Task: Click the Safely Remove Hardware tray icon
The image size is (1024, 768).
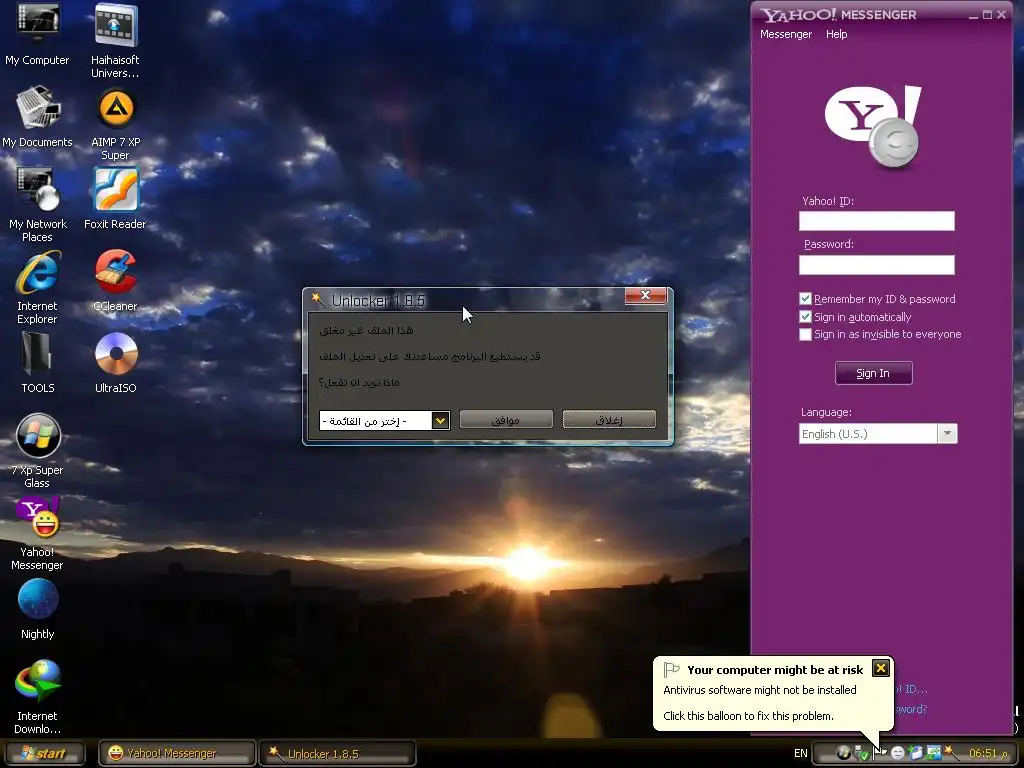Action: 863,753
